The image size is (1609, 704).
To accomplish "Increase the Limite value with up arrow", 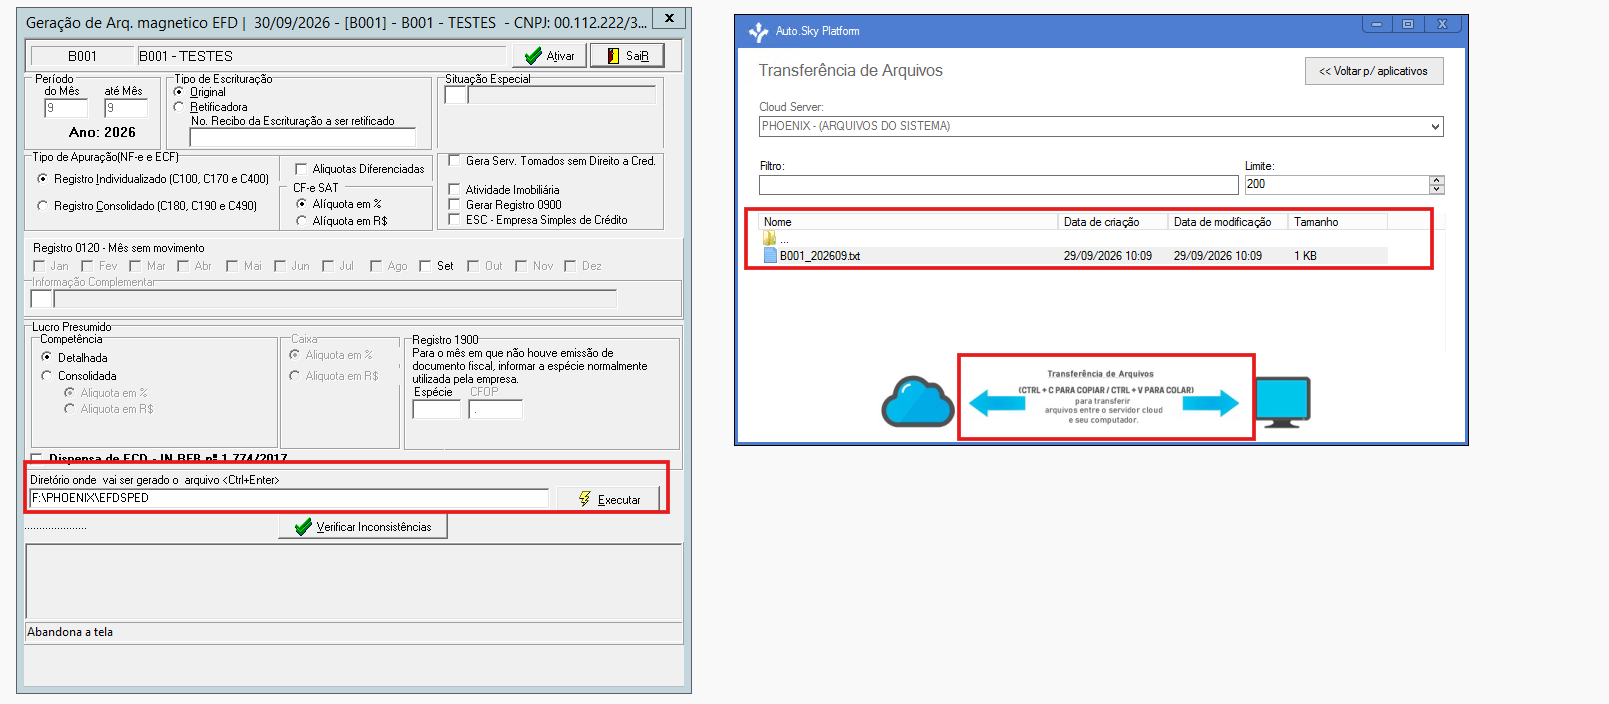I will [1437, 180].
